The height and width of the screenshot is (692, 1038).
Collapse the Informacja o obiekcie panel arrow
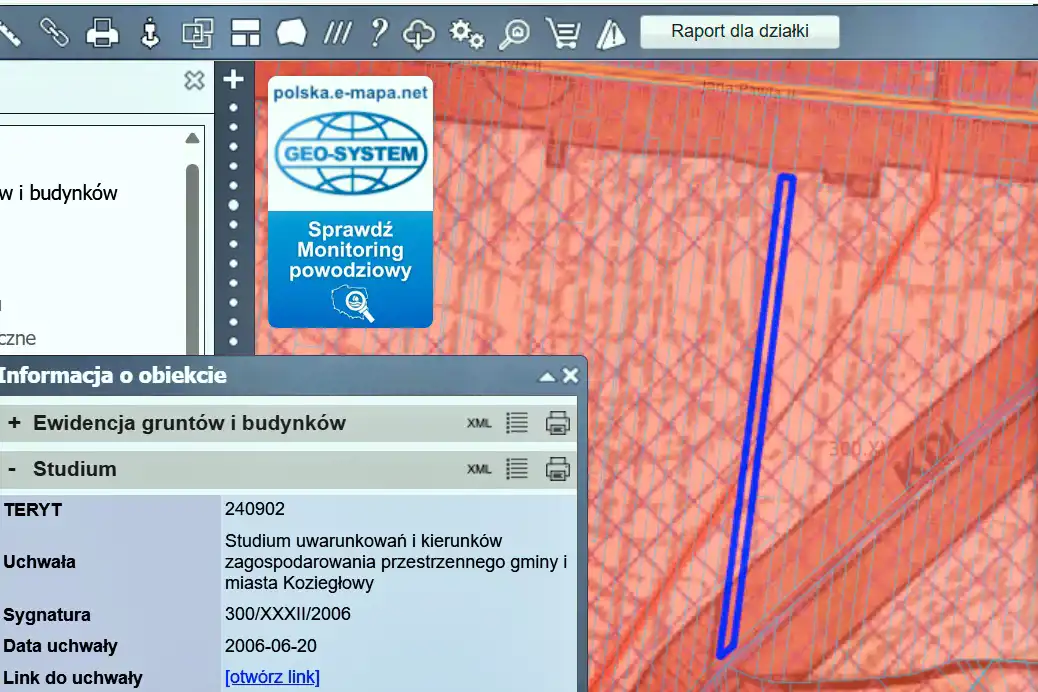pos(546,377)
